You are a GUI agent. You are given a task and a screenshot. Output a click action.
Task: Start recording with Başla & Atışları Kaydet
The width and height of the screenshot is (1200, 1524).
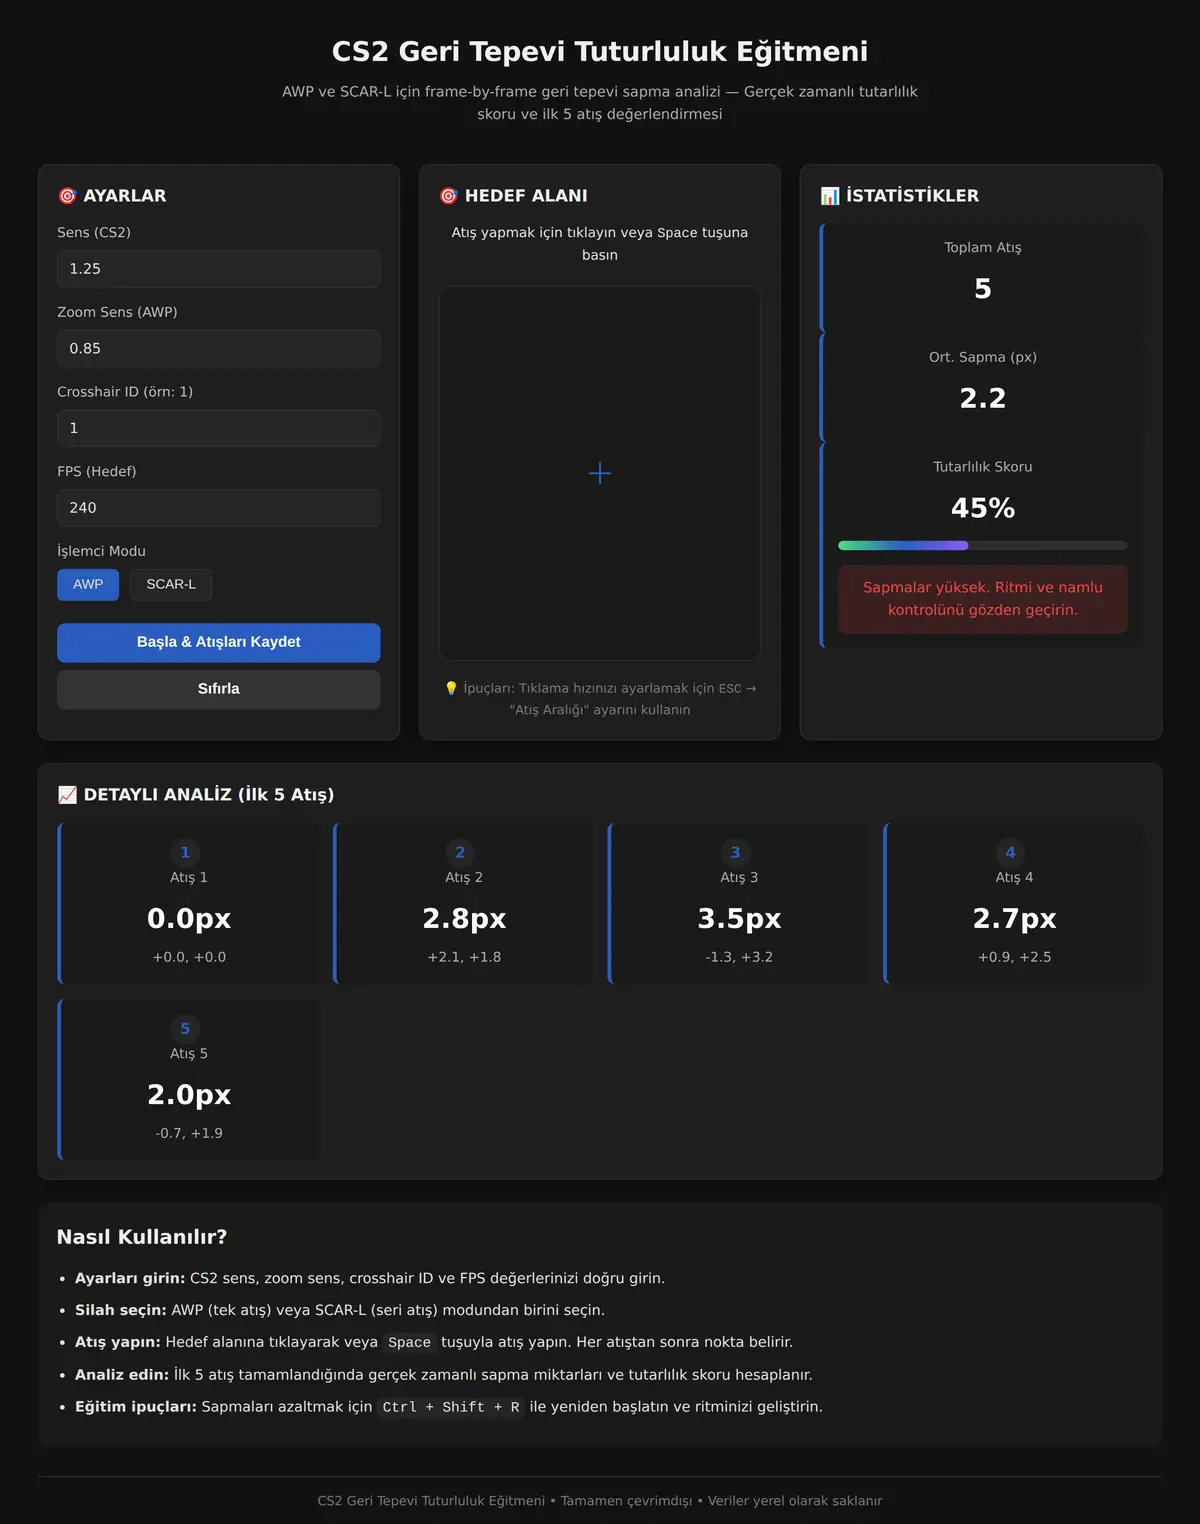point(219,643)
